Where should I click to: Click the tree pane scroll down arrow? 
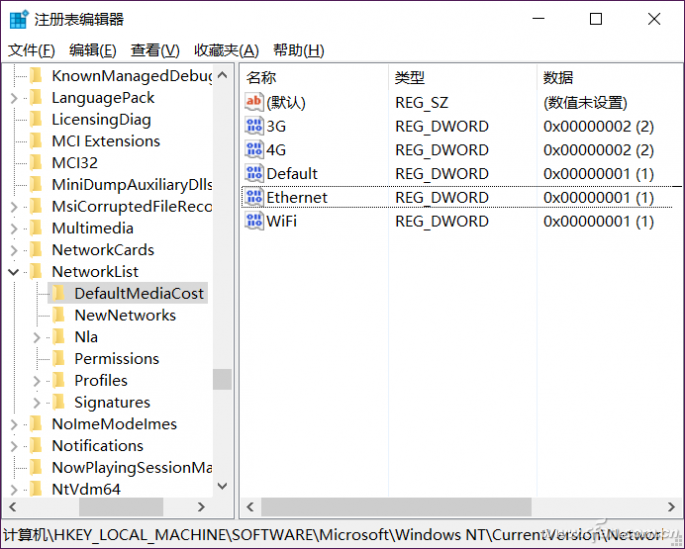222,486
